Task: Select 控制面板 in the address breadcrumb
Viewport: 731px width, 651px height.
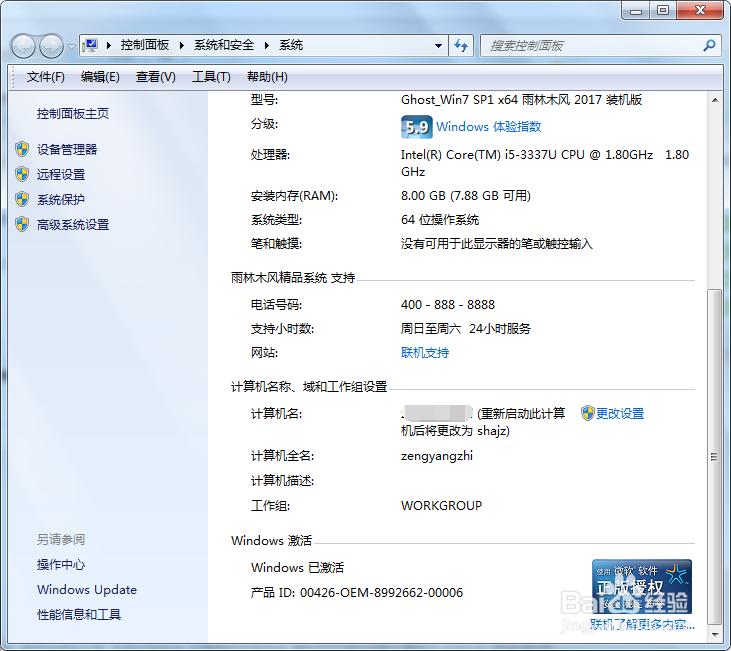Action: tap(145, 45)
